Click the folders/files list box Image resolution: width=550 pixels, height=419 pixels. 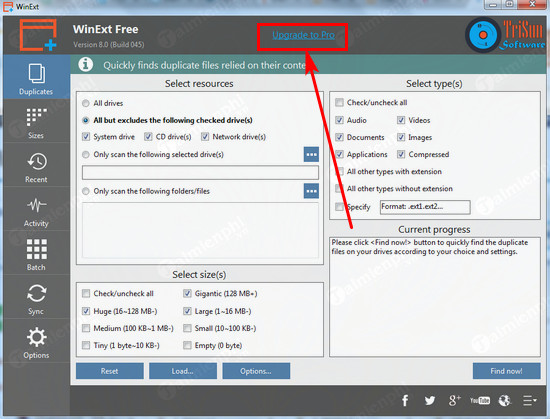click(200, 230)
